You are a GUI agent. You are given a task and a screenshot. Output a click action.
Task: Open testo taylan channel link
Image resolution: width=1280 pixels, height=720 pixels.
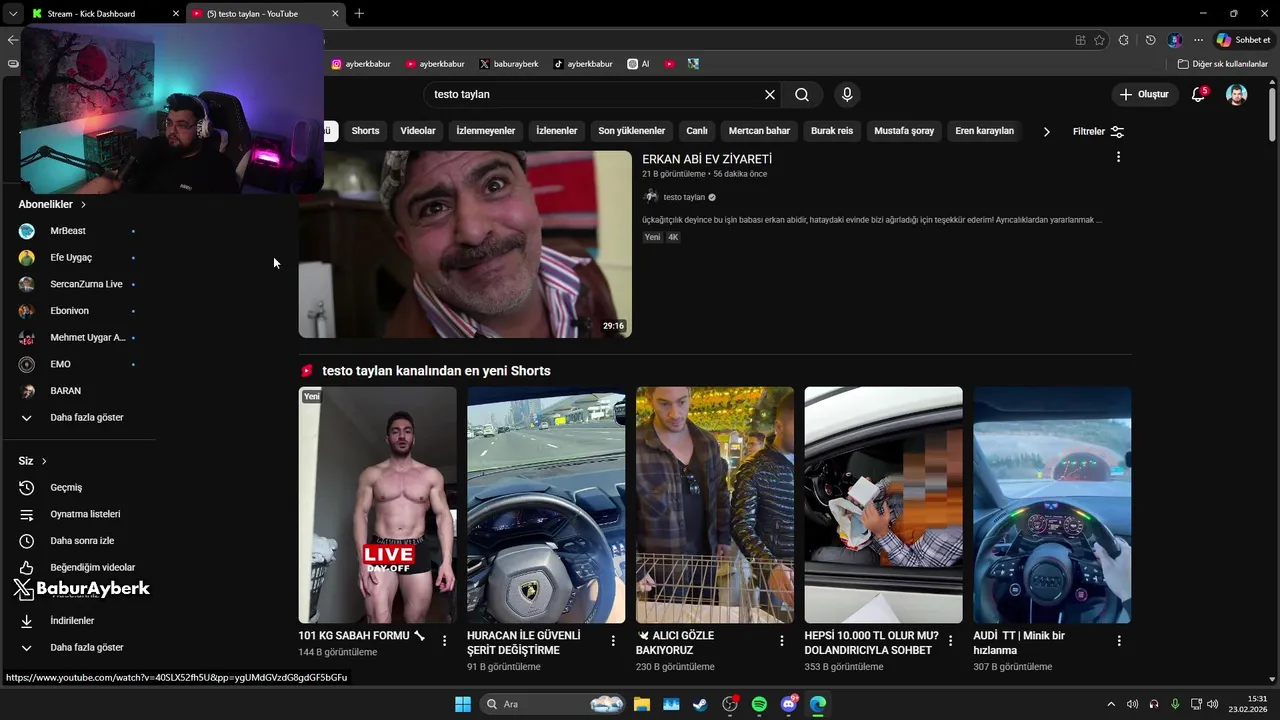point(684,197)
